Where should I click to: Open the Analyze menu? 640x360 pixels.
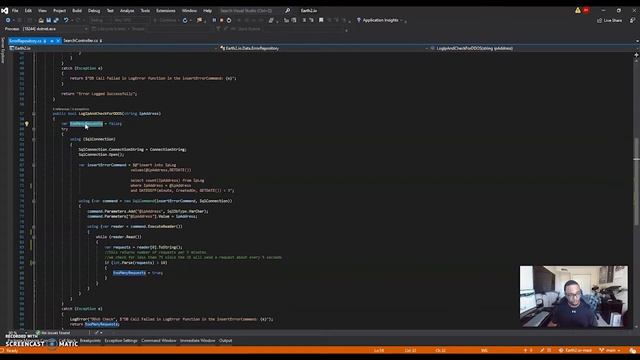click(127, 11)
